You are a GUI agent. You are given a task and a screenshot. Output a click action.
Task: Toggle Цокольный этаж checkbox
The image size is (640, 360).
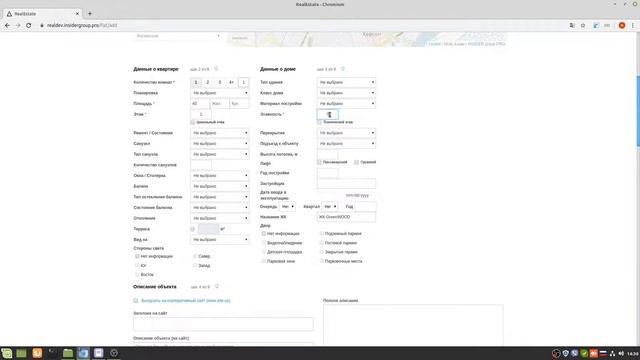pyautogui.click(x=193, y=122)
